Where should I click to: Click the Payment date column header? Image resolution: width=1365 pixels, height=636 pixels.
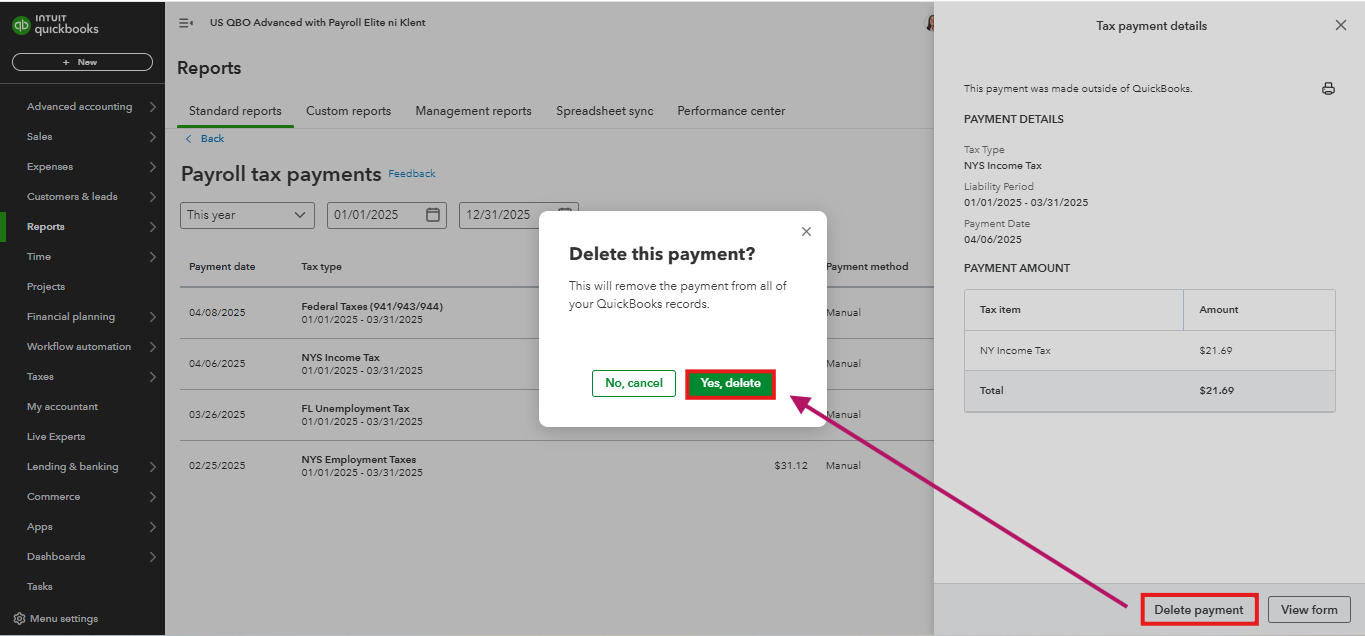222,267
